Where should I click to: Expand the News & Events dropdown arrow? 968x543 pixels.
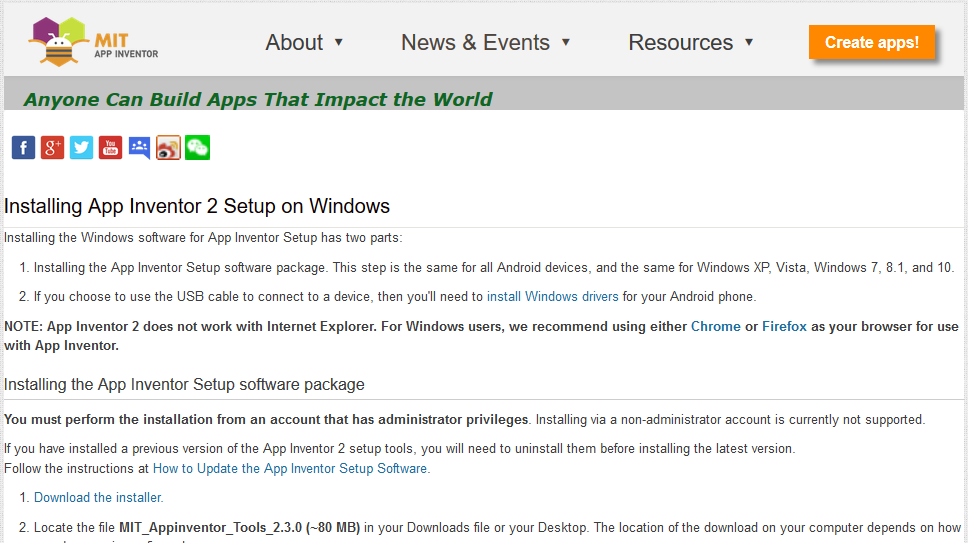click(x=566, y=42)
